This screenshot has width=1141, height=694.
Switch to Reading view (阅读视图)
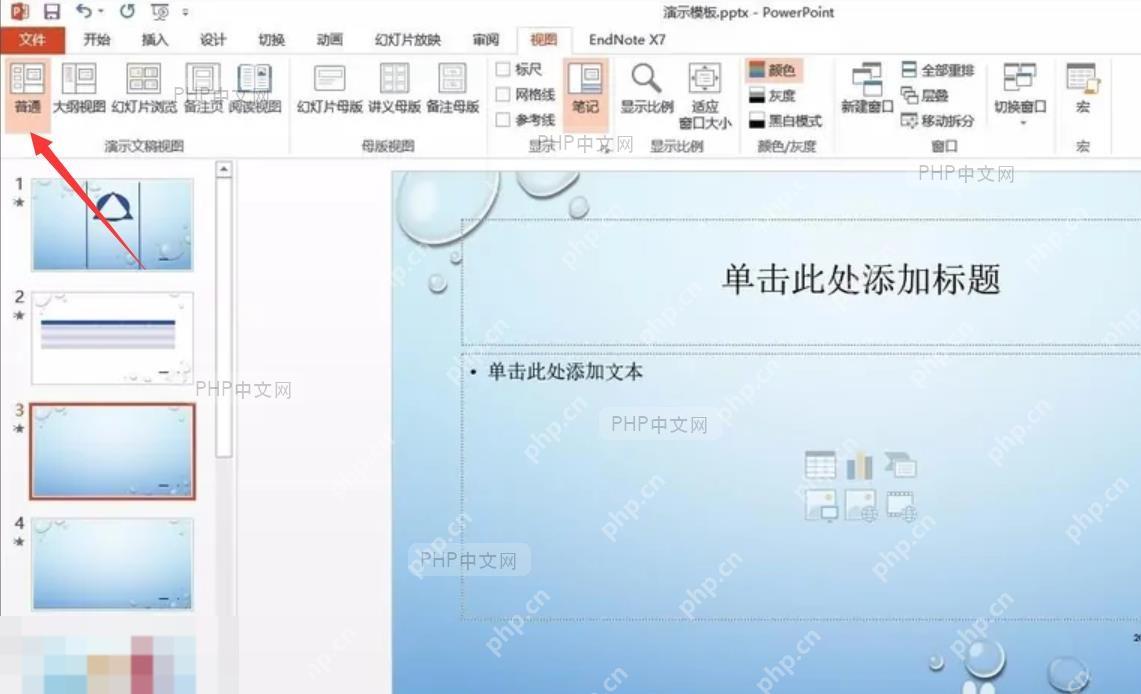pyautogui.click(x=255, y=89)
